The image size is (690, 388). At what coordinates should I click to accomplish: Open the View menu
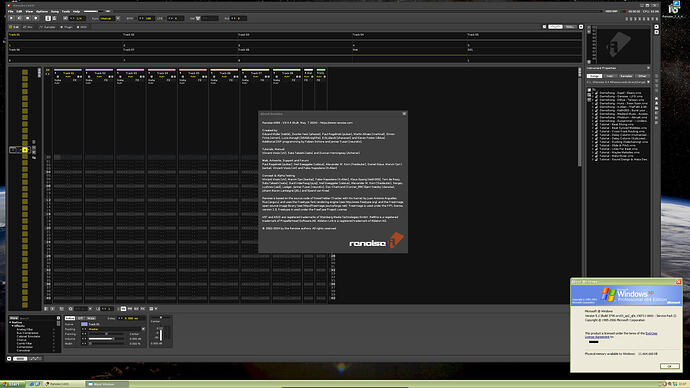pyautogui.click(x=29, y=11)
